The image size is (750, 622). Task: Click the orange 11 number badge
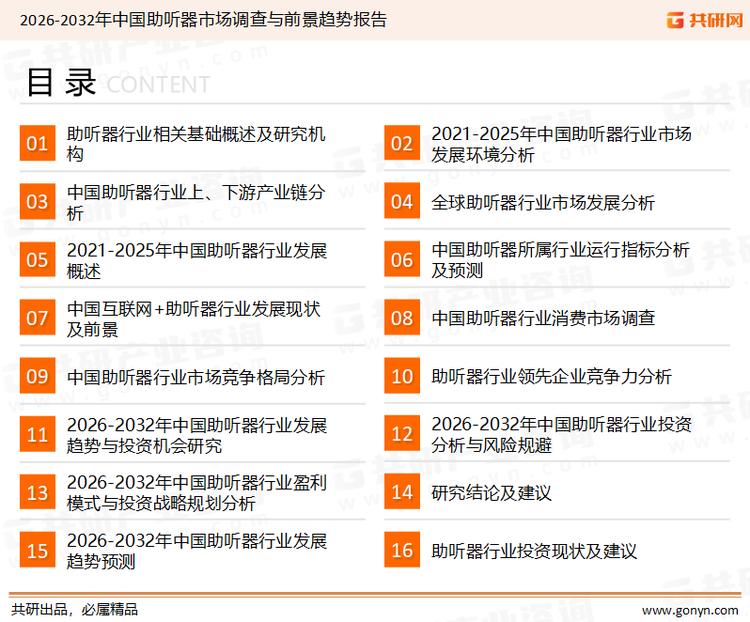(x=37, y=434)
